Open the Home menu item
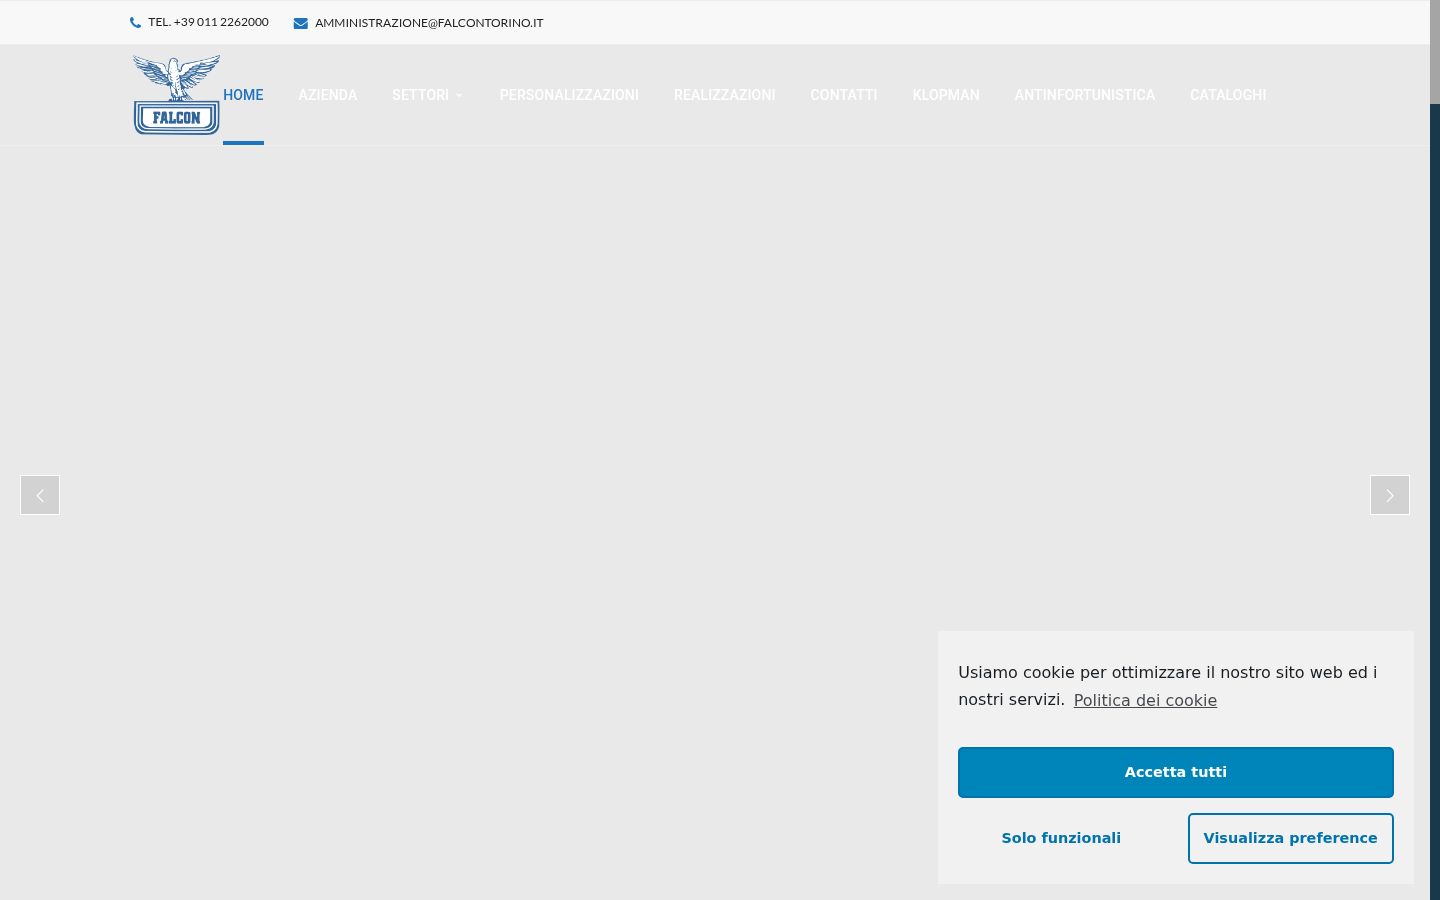 (243, 95)
